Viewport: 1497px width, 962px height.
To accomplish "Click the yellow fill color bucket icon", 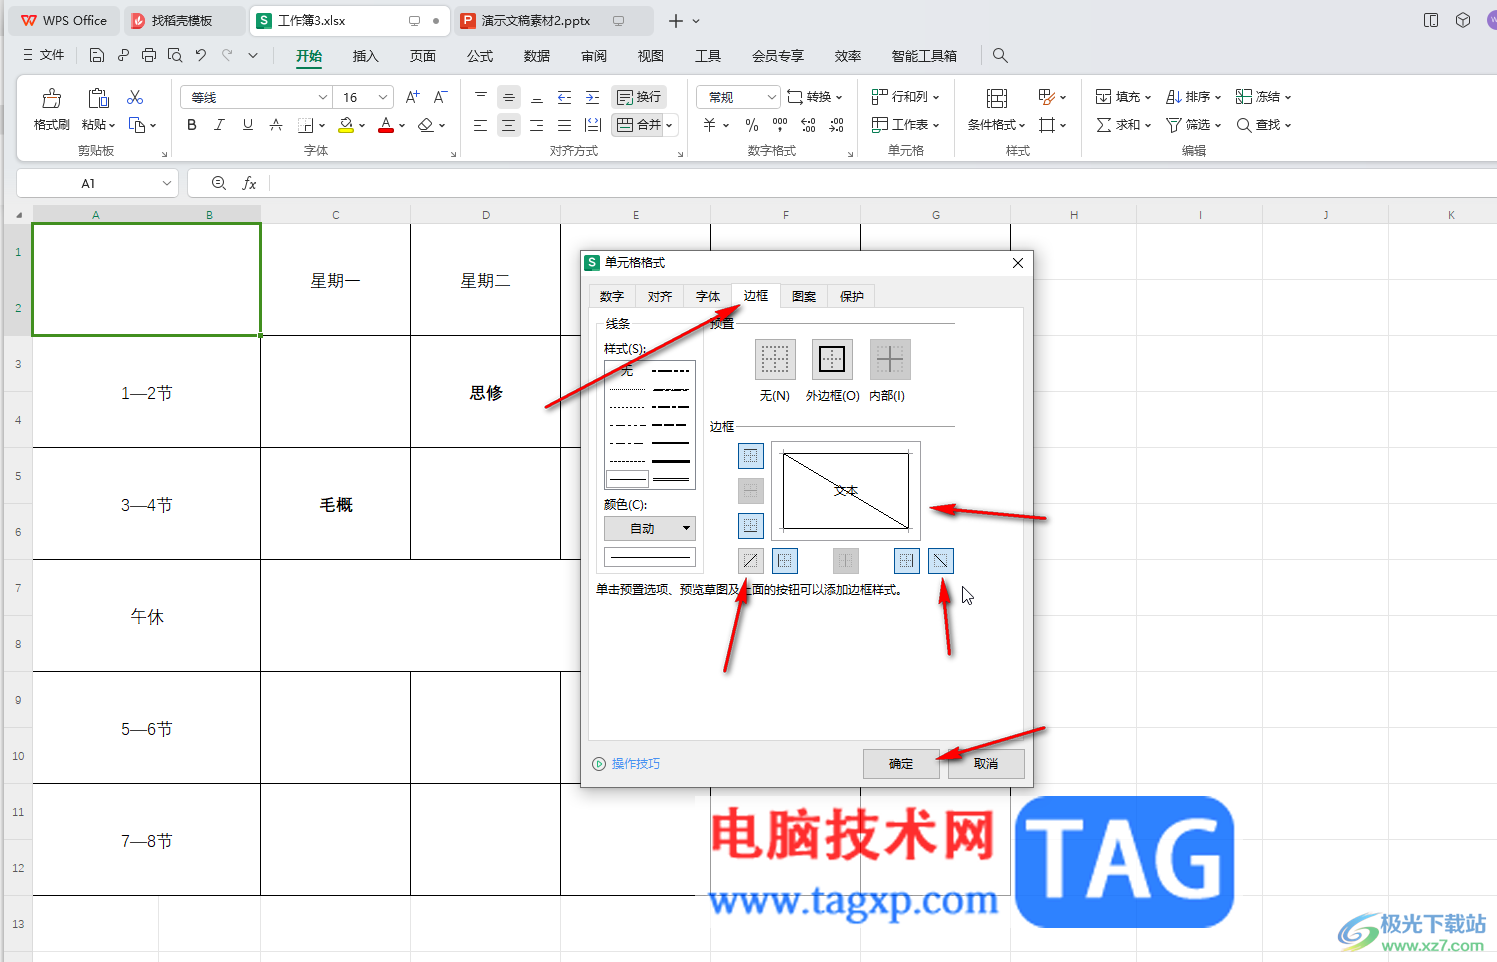I will 346,125.
